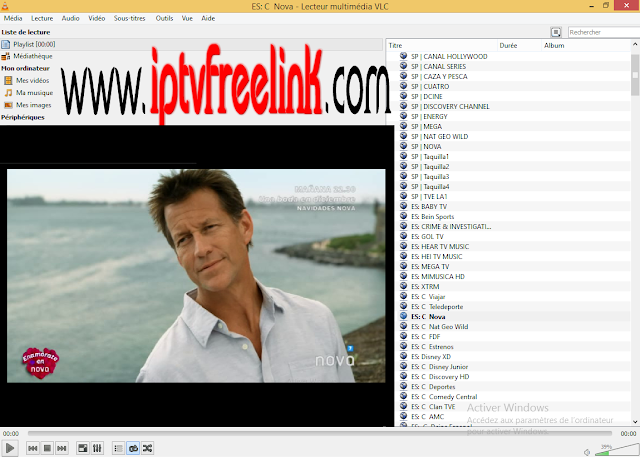640x457 pixels.
Task: Click globe icon beside ES: C Estrenos
Action: point(403,346)
